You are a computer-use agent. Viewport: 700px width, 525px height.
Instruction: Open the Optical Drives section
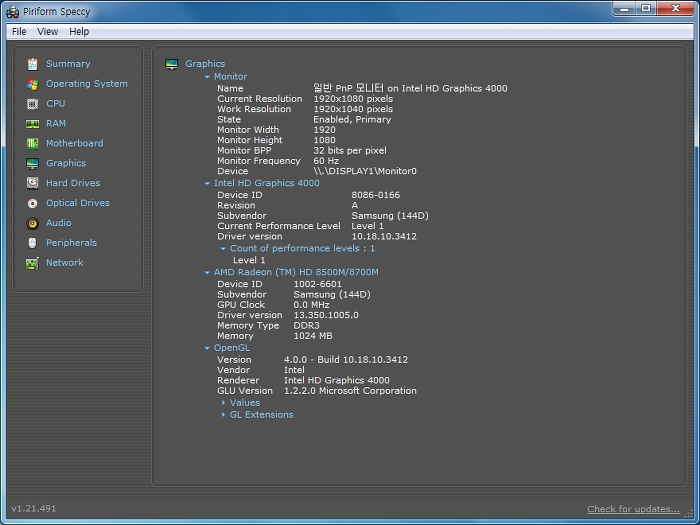(78, 203)
